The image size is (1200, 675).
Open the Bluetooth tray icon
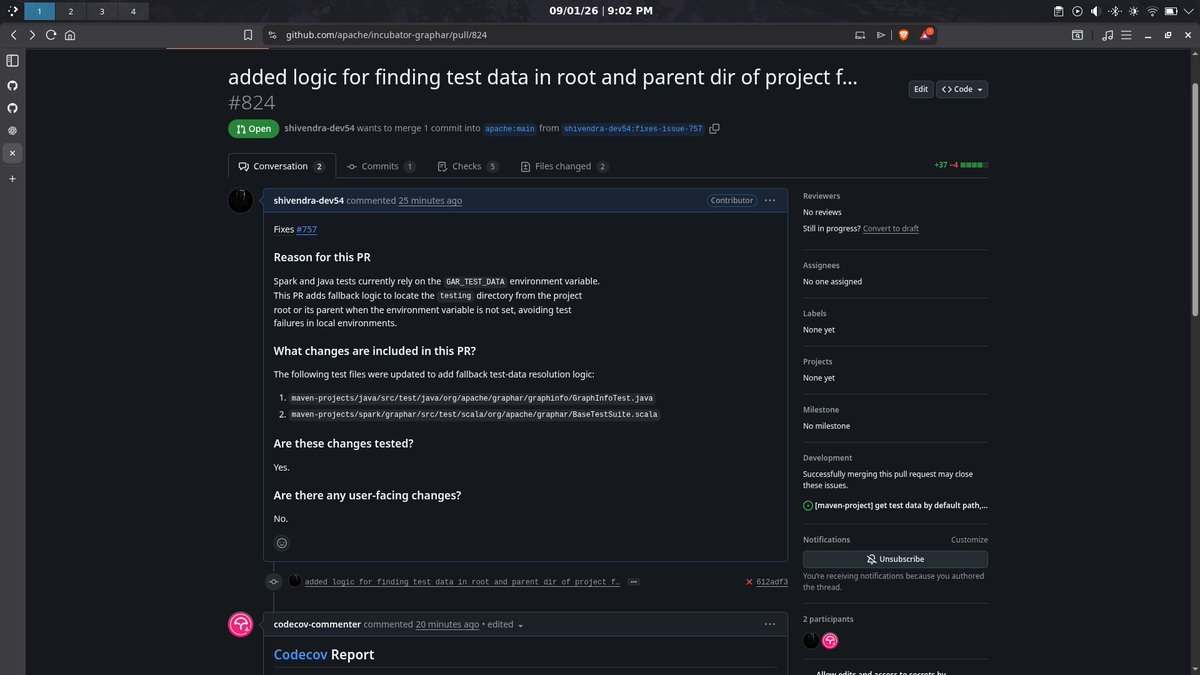(1114, 11)
